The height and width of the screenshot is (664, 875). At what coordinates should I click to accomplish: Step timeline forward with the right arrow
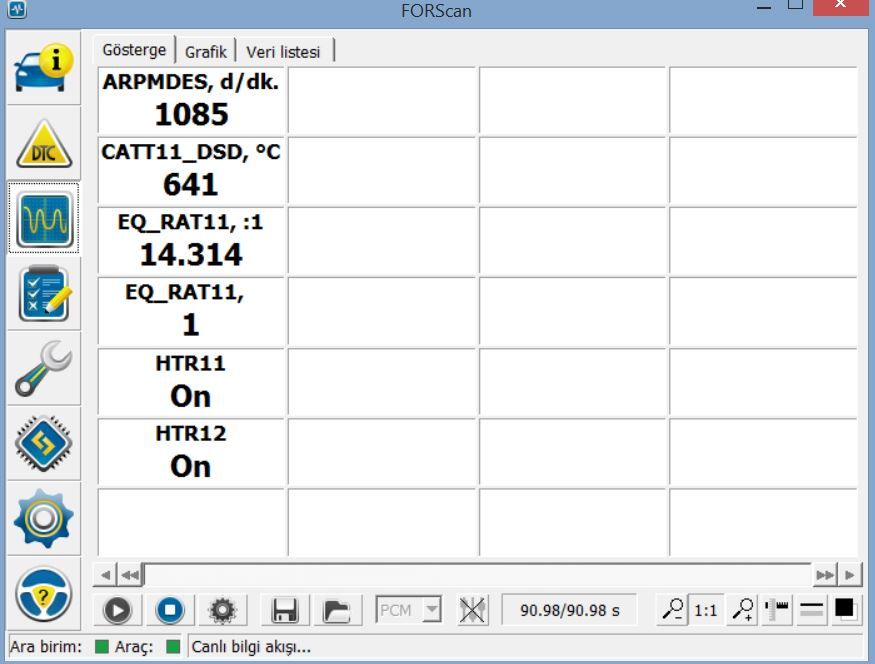click(x=850, y=575)
